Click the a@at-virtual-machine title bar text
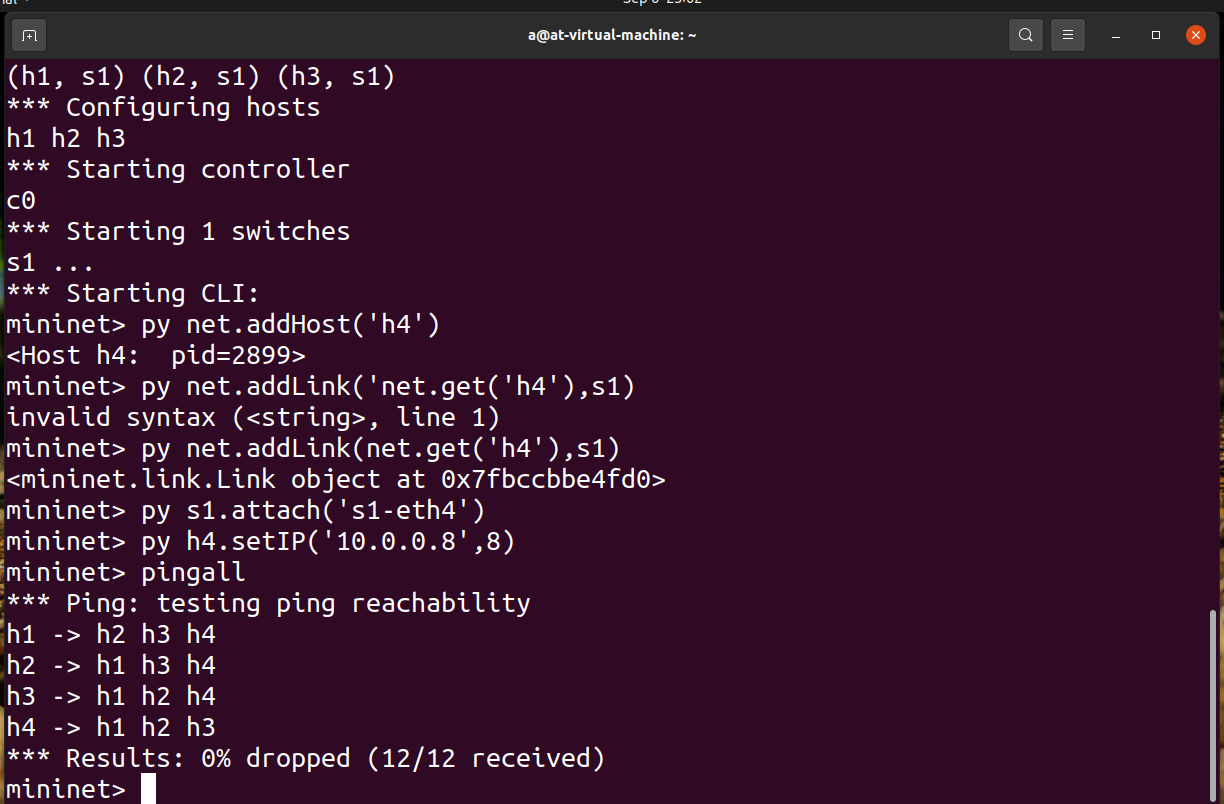 tap(612, 35)
